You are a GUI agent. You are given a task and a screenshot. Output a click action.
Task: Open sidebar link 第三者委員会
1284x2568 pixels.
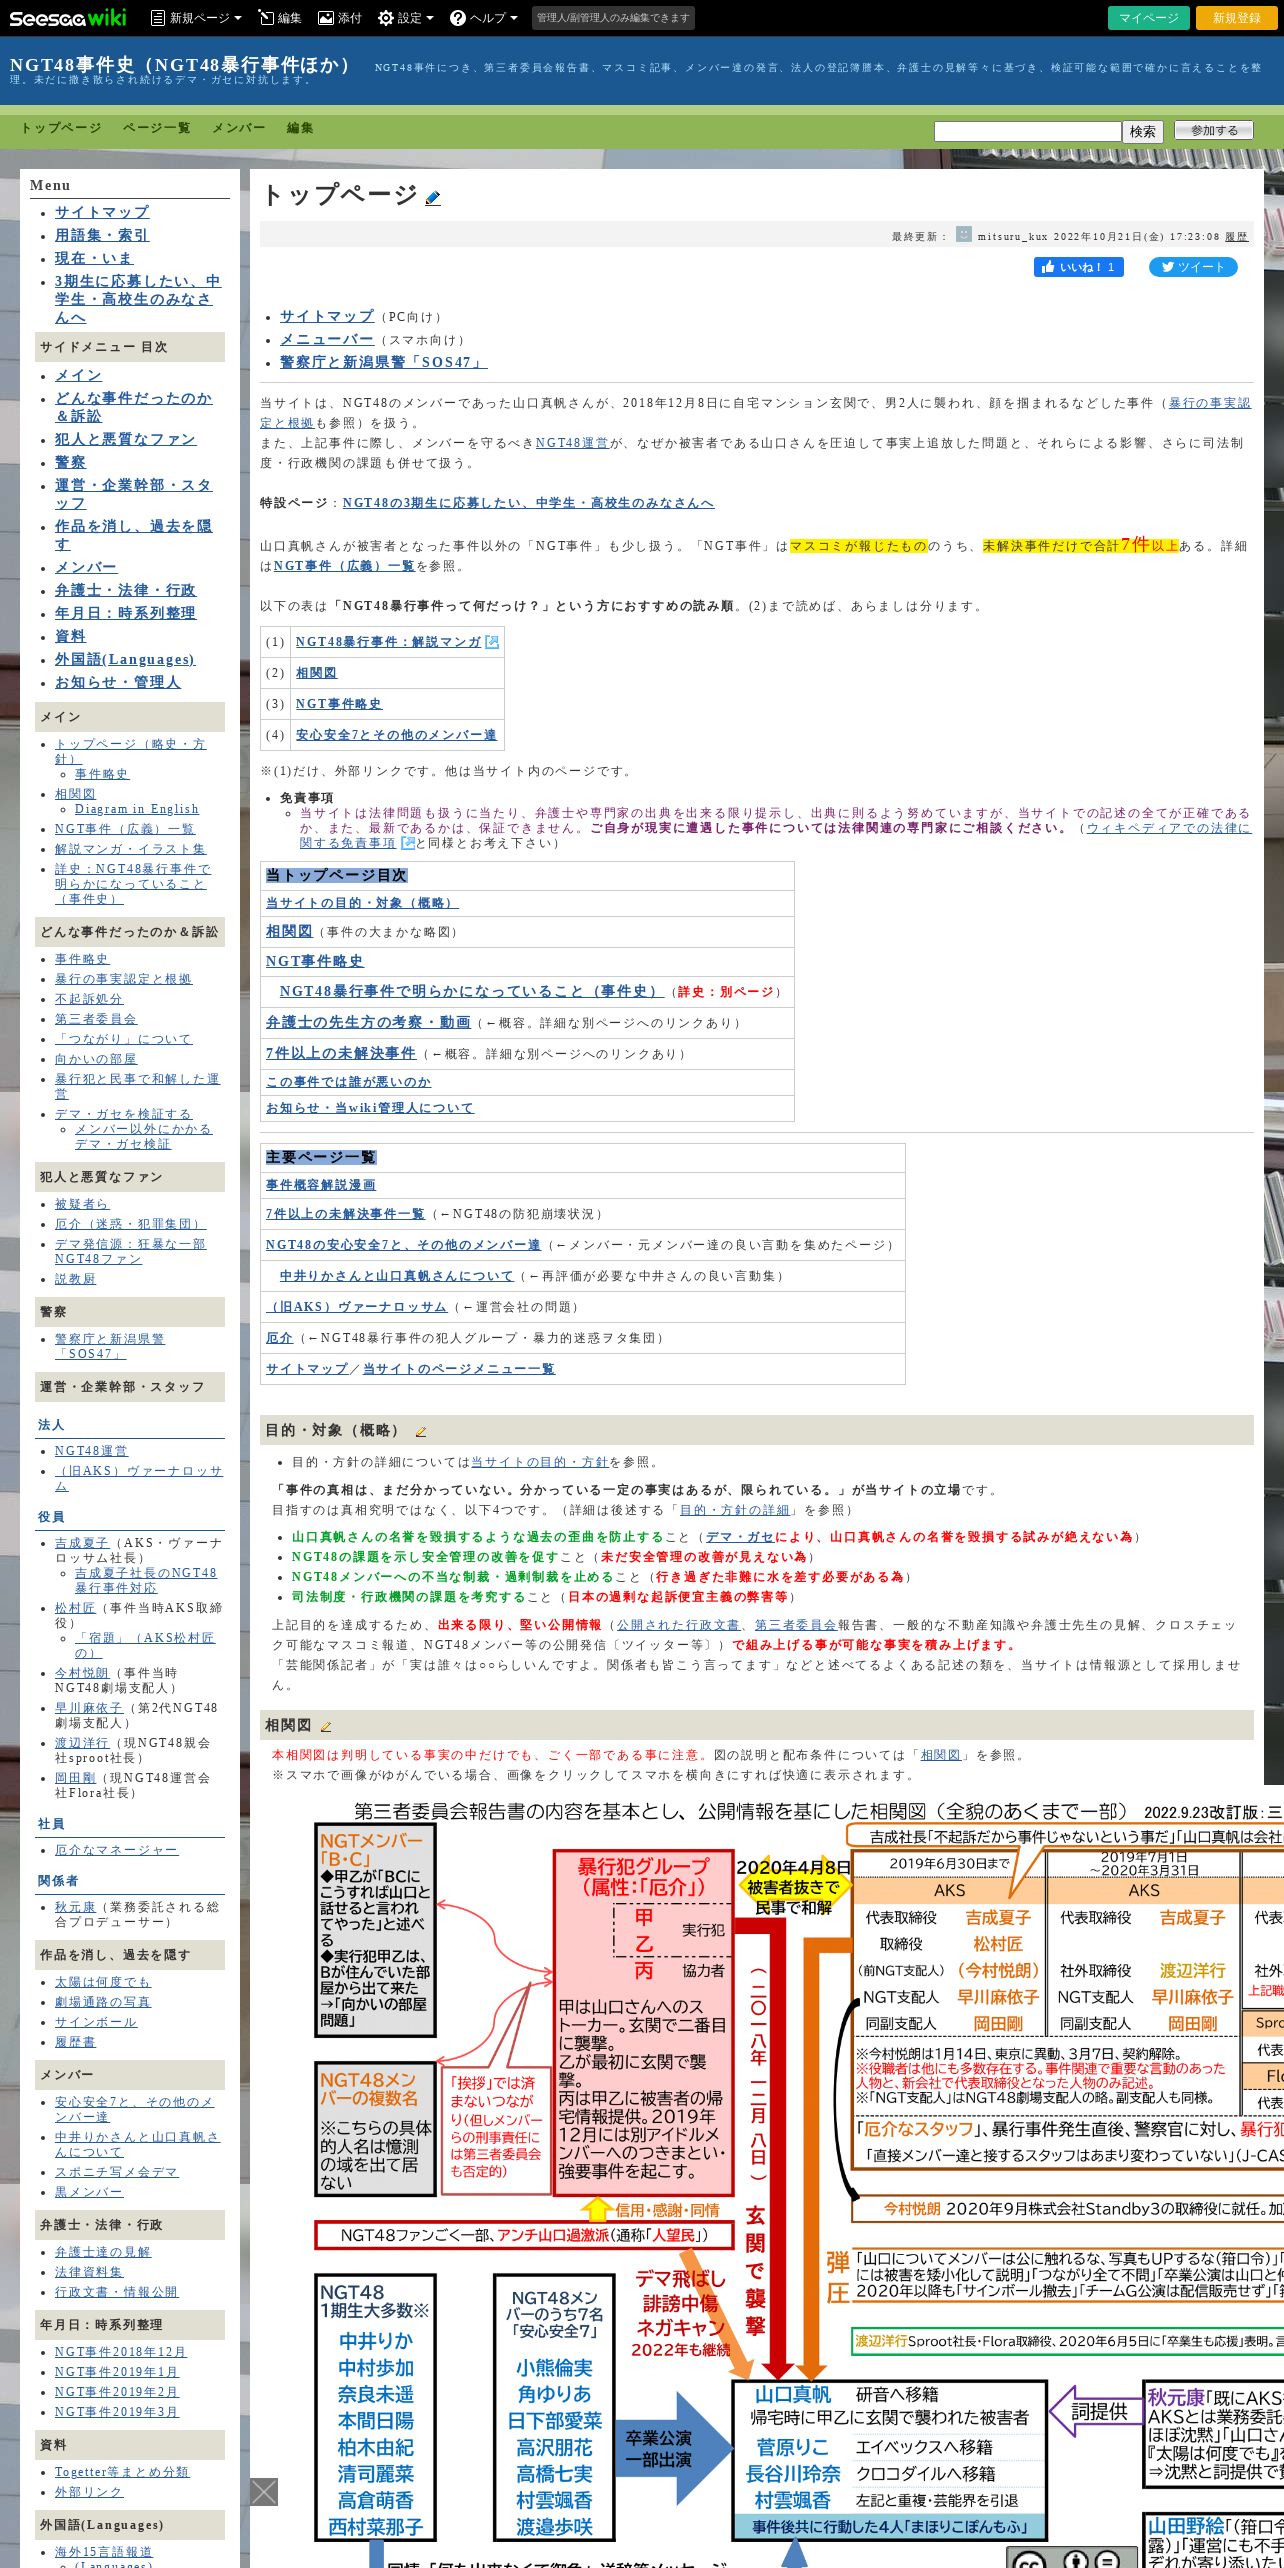pos(96,1019)
